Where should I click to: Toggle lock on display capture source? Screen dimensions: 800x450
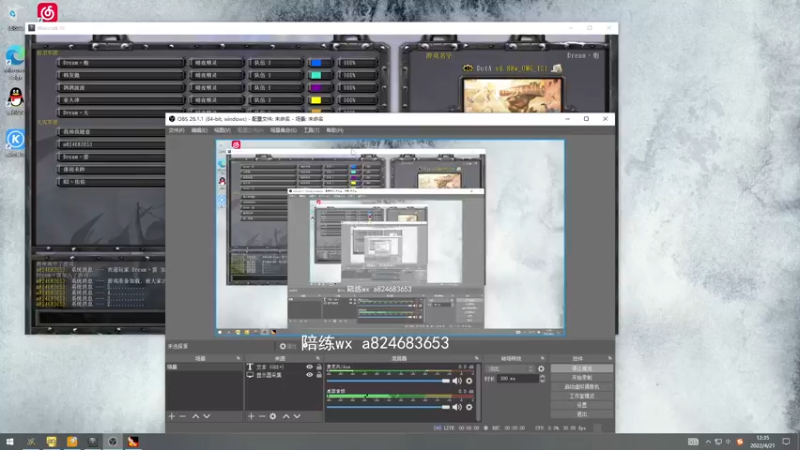click(x=319, y=375)
